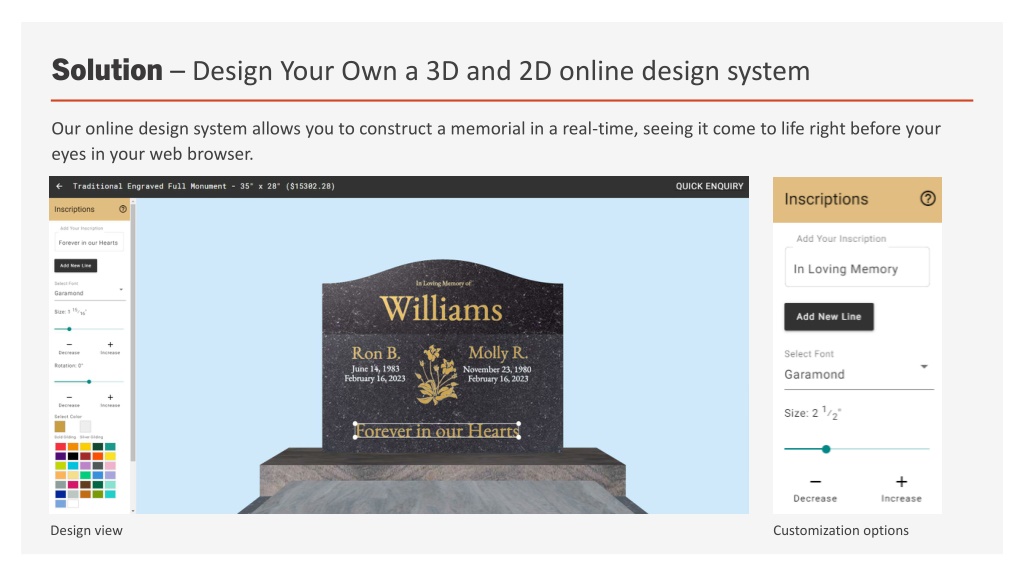Click the plus Increase icon under Rotation
The height and width of the screenshot is (576, 1024).
(110, 397)
